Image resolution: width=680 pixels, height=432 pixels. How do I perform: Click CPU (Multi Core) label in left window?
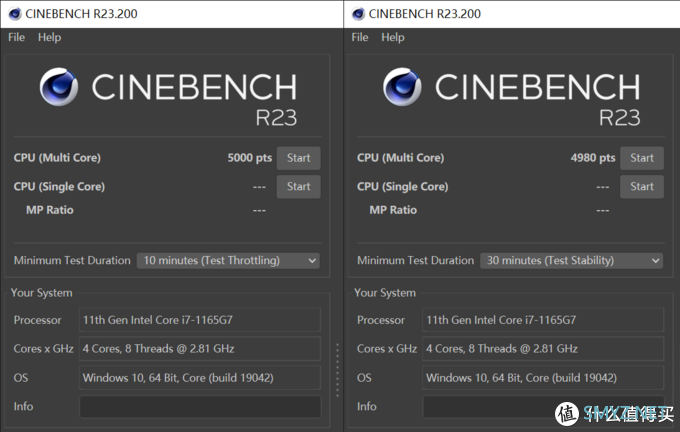pyautogui.click(x=57, y=158)
